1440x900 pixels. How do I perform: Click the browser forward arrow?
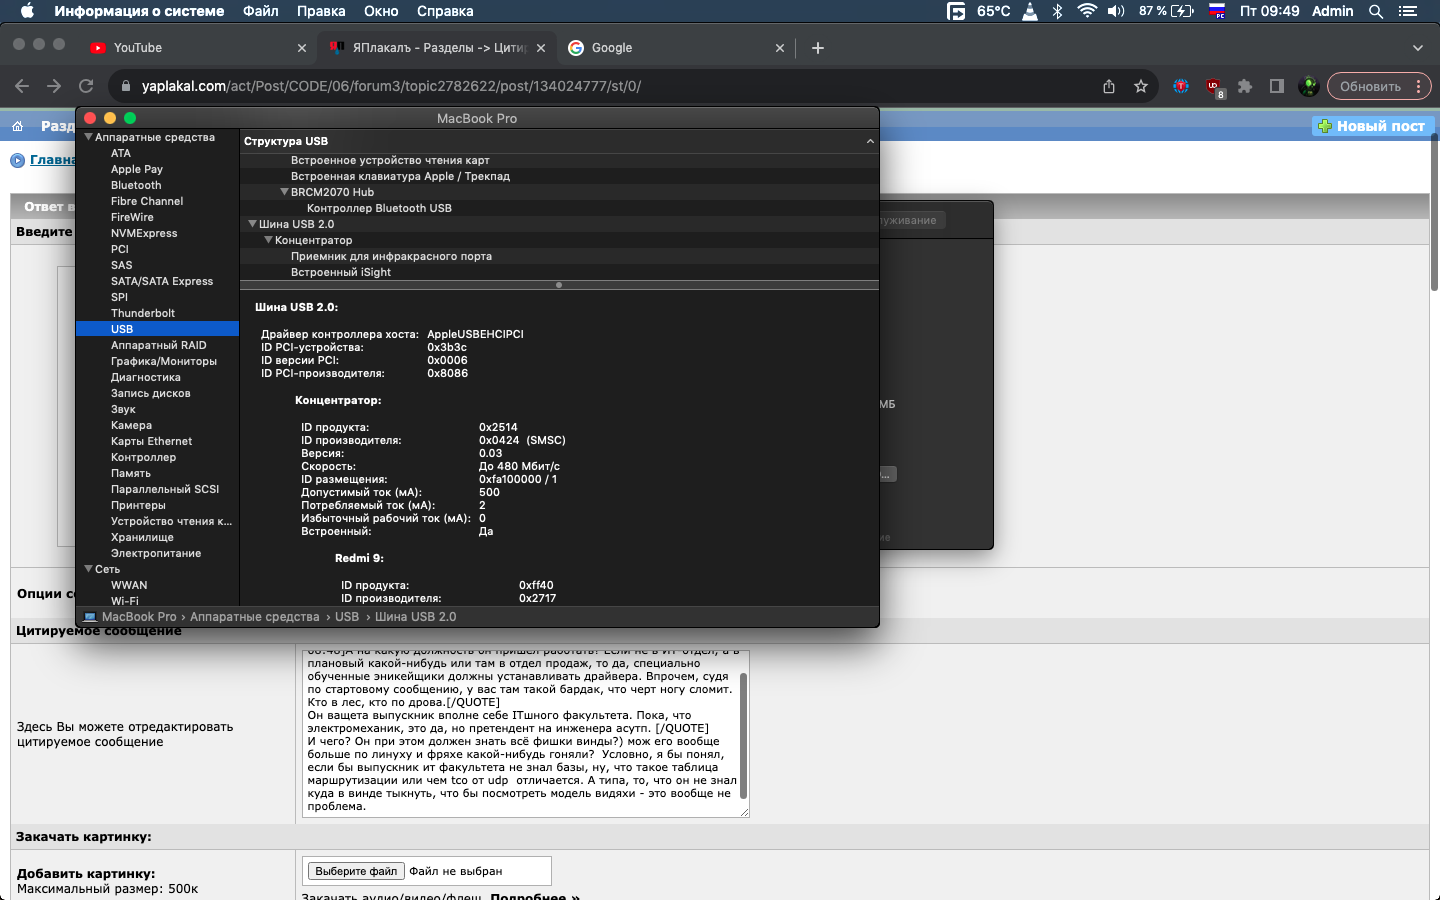point(54,86)
